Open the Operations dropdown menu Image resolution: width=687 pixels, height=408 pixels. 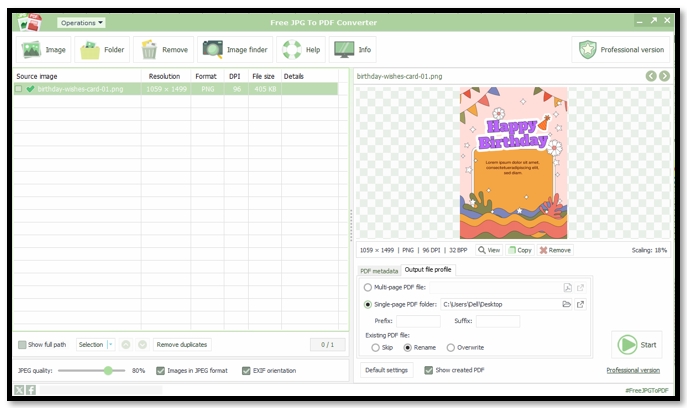[81, 23]
